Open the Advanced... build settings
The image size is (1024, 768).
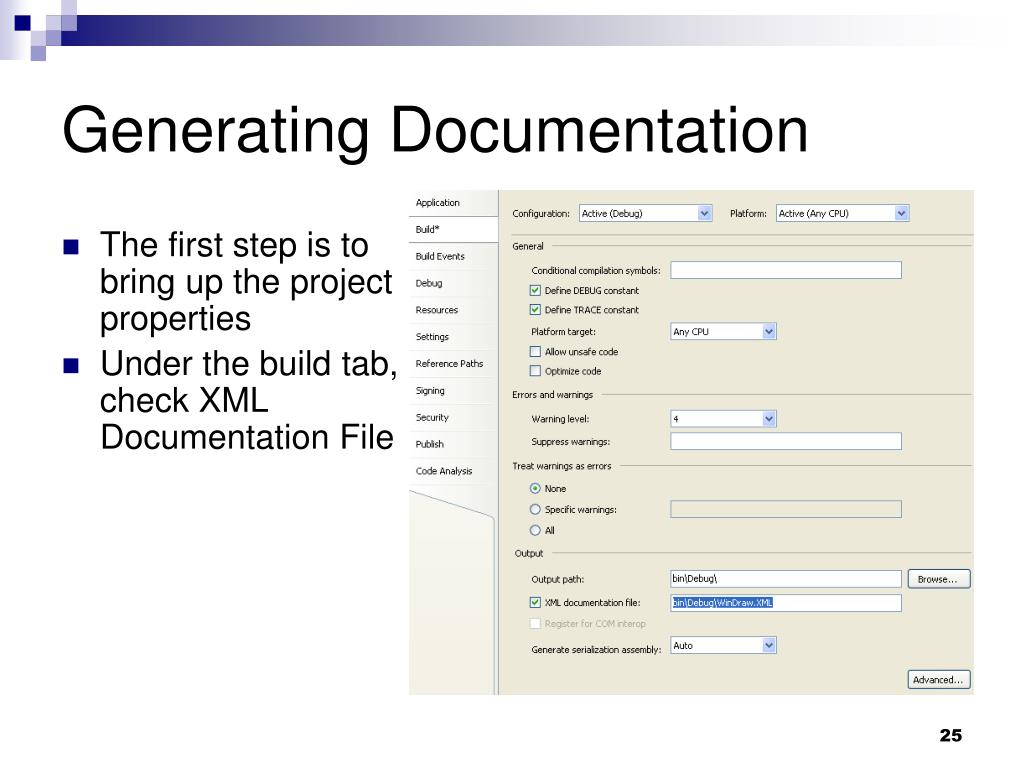coord(938,680)
